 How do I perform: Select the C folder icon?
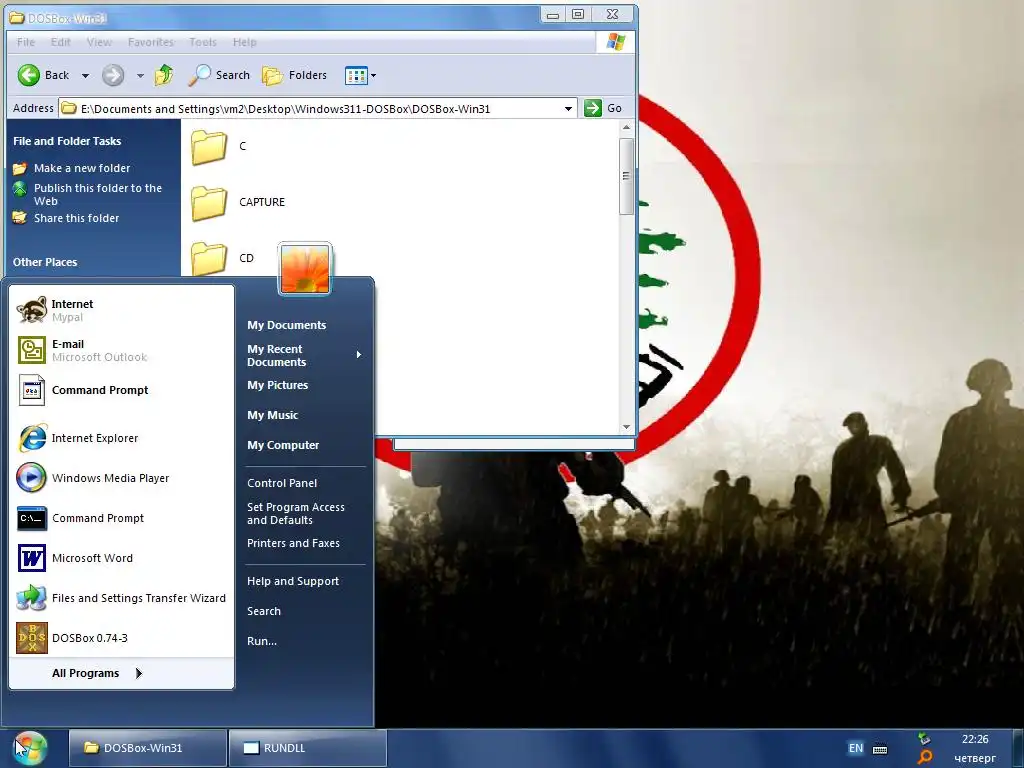point(209,147)
